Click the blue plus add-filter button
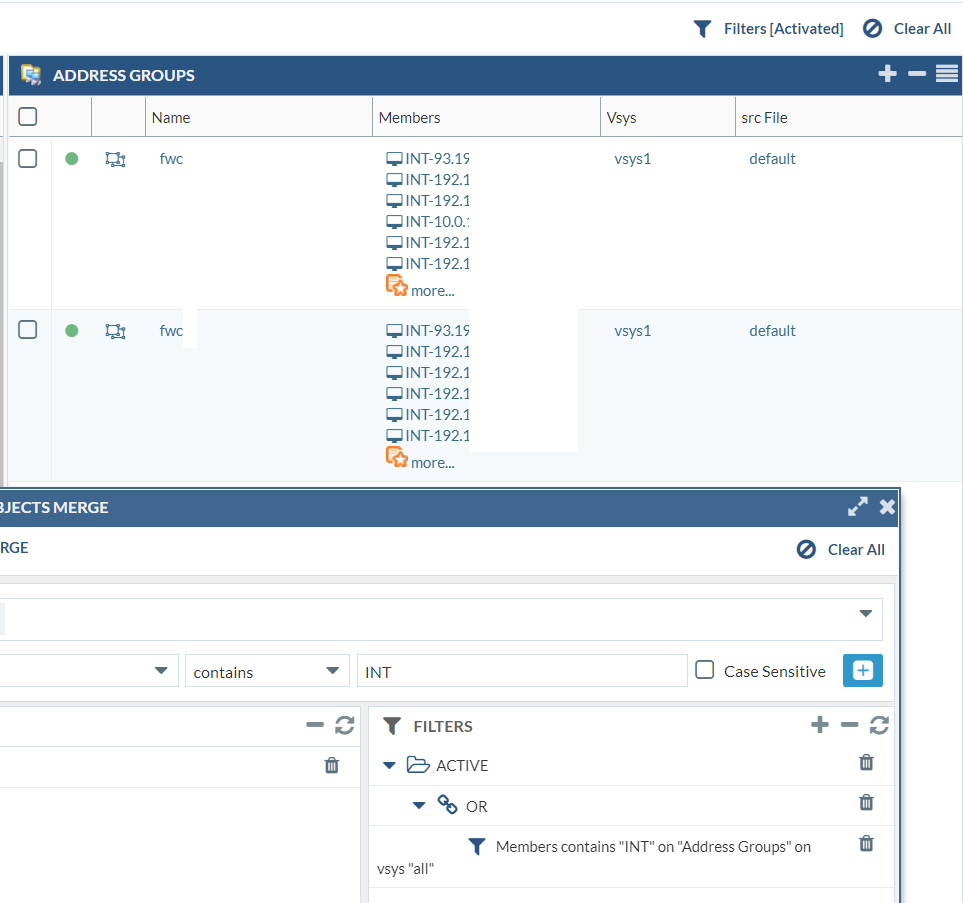The height and width of the screenshot is (903, 963). click(x=862, y=671)
